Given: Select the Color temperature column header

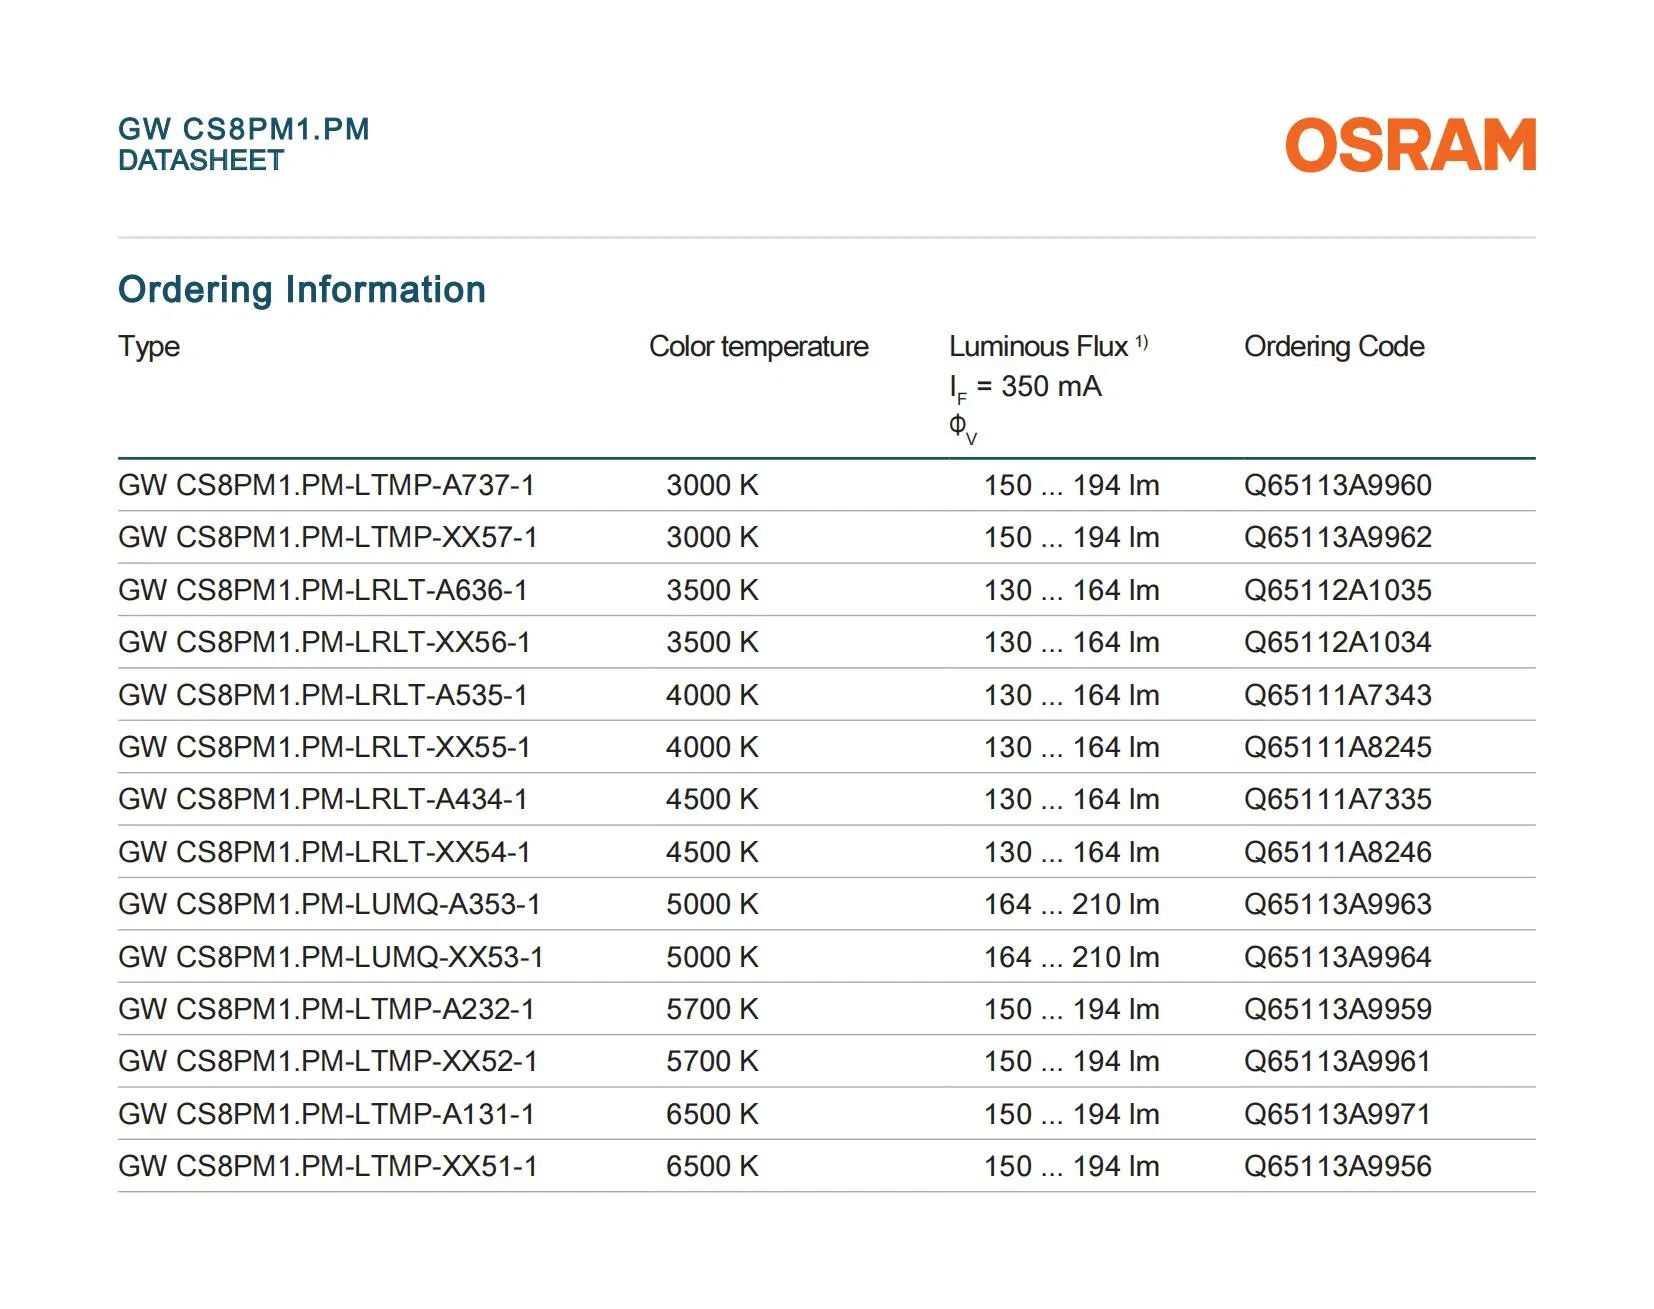Looking at the screenshot, I should [758, 347].
